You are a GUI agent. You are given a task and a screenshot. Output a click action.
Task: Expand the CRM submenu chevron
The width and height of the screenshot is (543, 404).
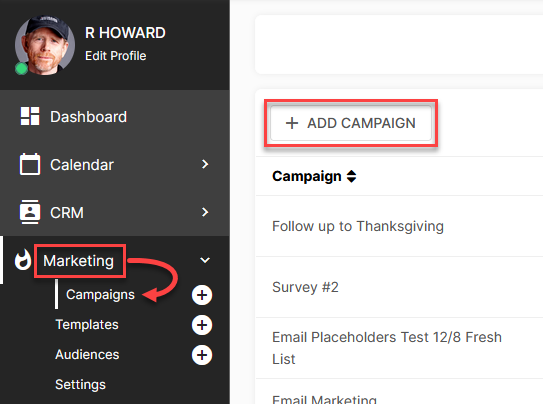(205, 212)
